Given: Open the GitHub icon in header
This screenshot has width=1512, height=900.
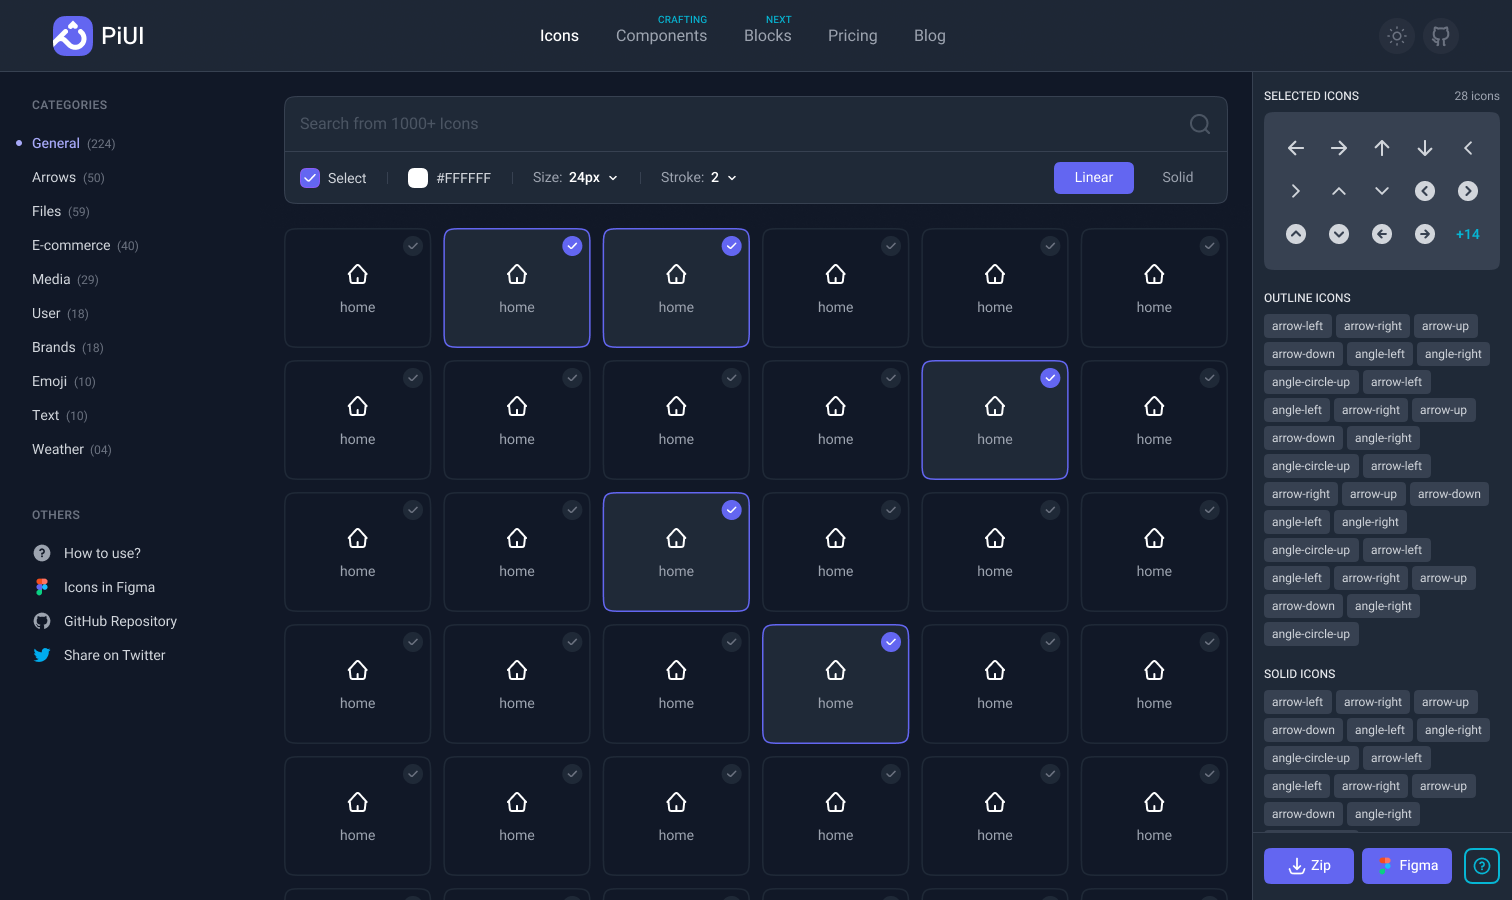Looking at the screenshot, I should click(1441, 36).
